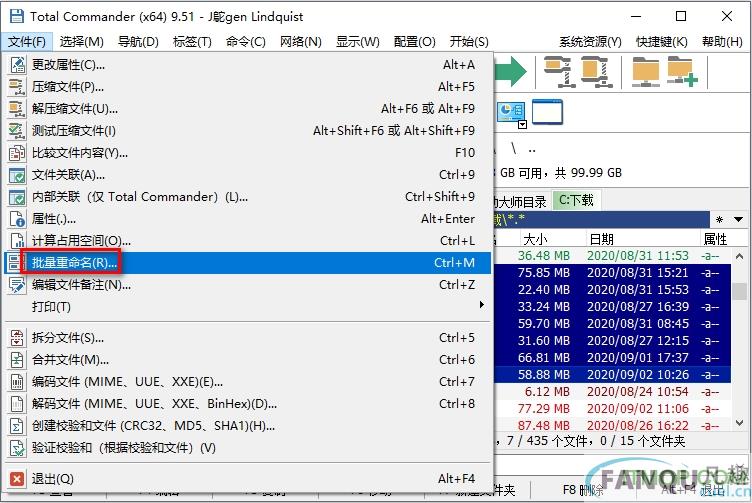The height and width of the screenshot is (503, 752).
Task: Click the Pack Files icon (压缩文件)
Action: pyautogui.click(x=17, y=87)
